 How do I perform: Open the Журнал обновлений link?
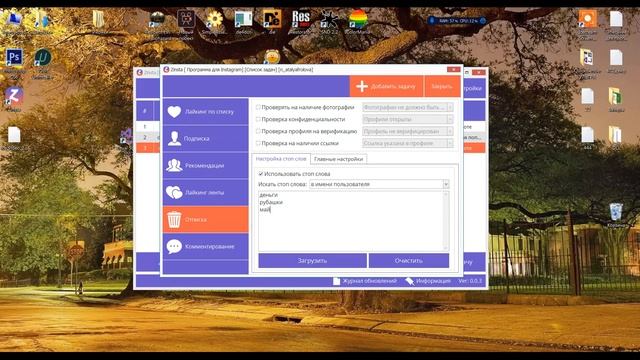tap(369, 281)
